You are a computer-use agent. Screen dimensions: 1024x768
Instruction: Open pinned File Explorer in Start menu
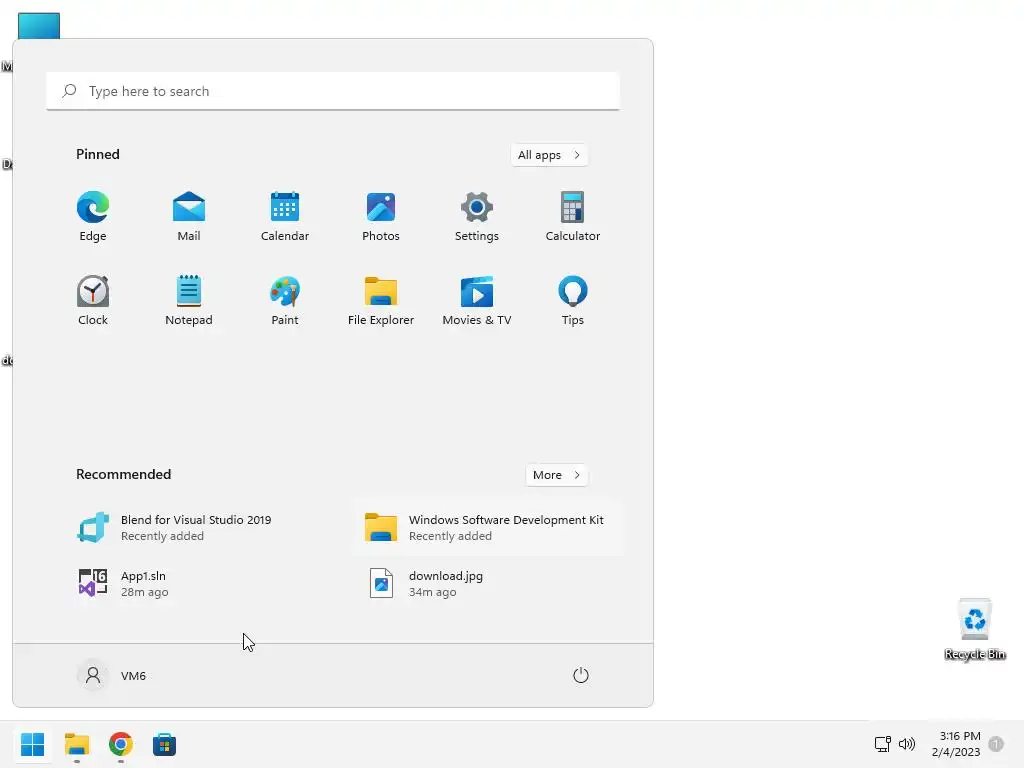tap(381, 300)
